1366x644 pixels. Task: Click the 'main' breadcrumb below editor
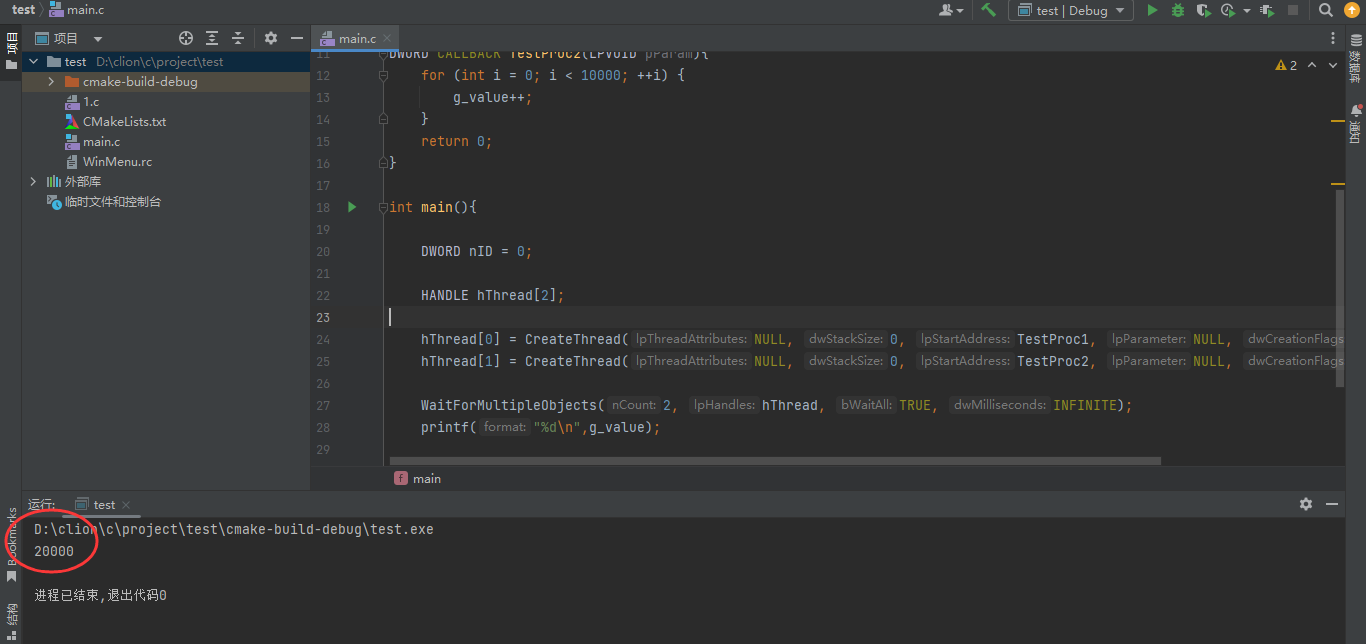click(x=418, y=478)
